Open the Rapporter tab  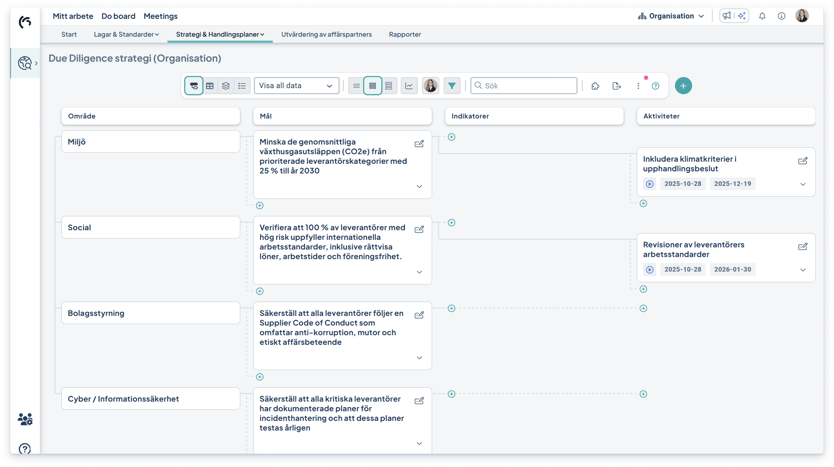[x=405, y=34]
